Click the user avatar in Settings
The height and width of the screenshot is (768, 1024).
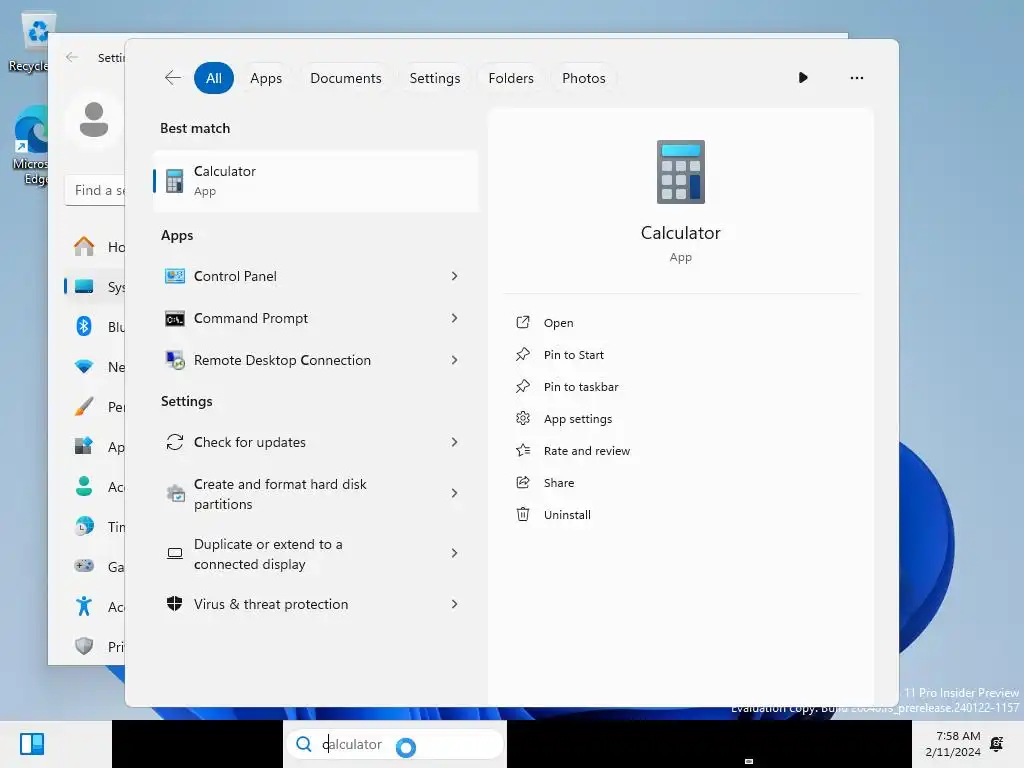(x=93, y=120)
